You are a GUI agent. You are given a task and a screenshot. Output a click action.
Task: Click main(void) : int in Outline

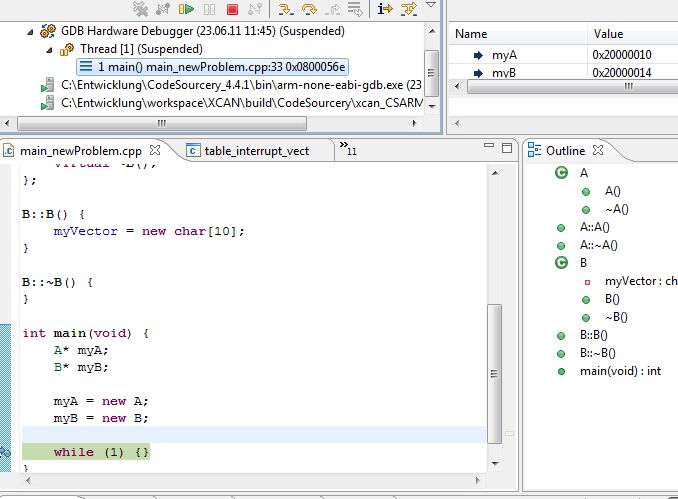click(620, 371)
